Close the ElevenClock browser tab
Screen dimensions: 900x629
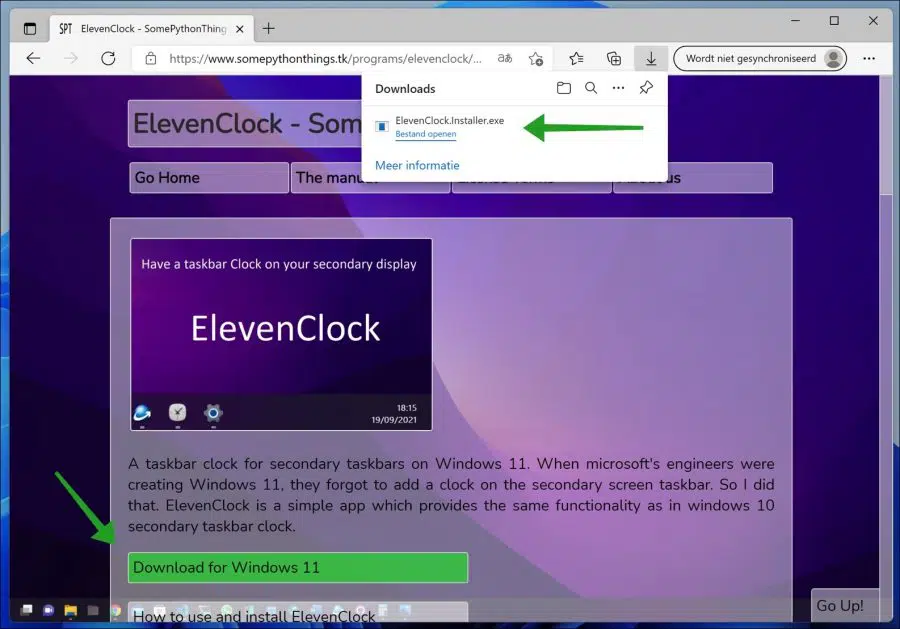pyautogui.click(x=240, y=29)
